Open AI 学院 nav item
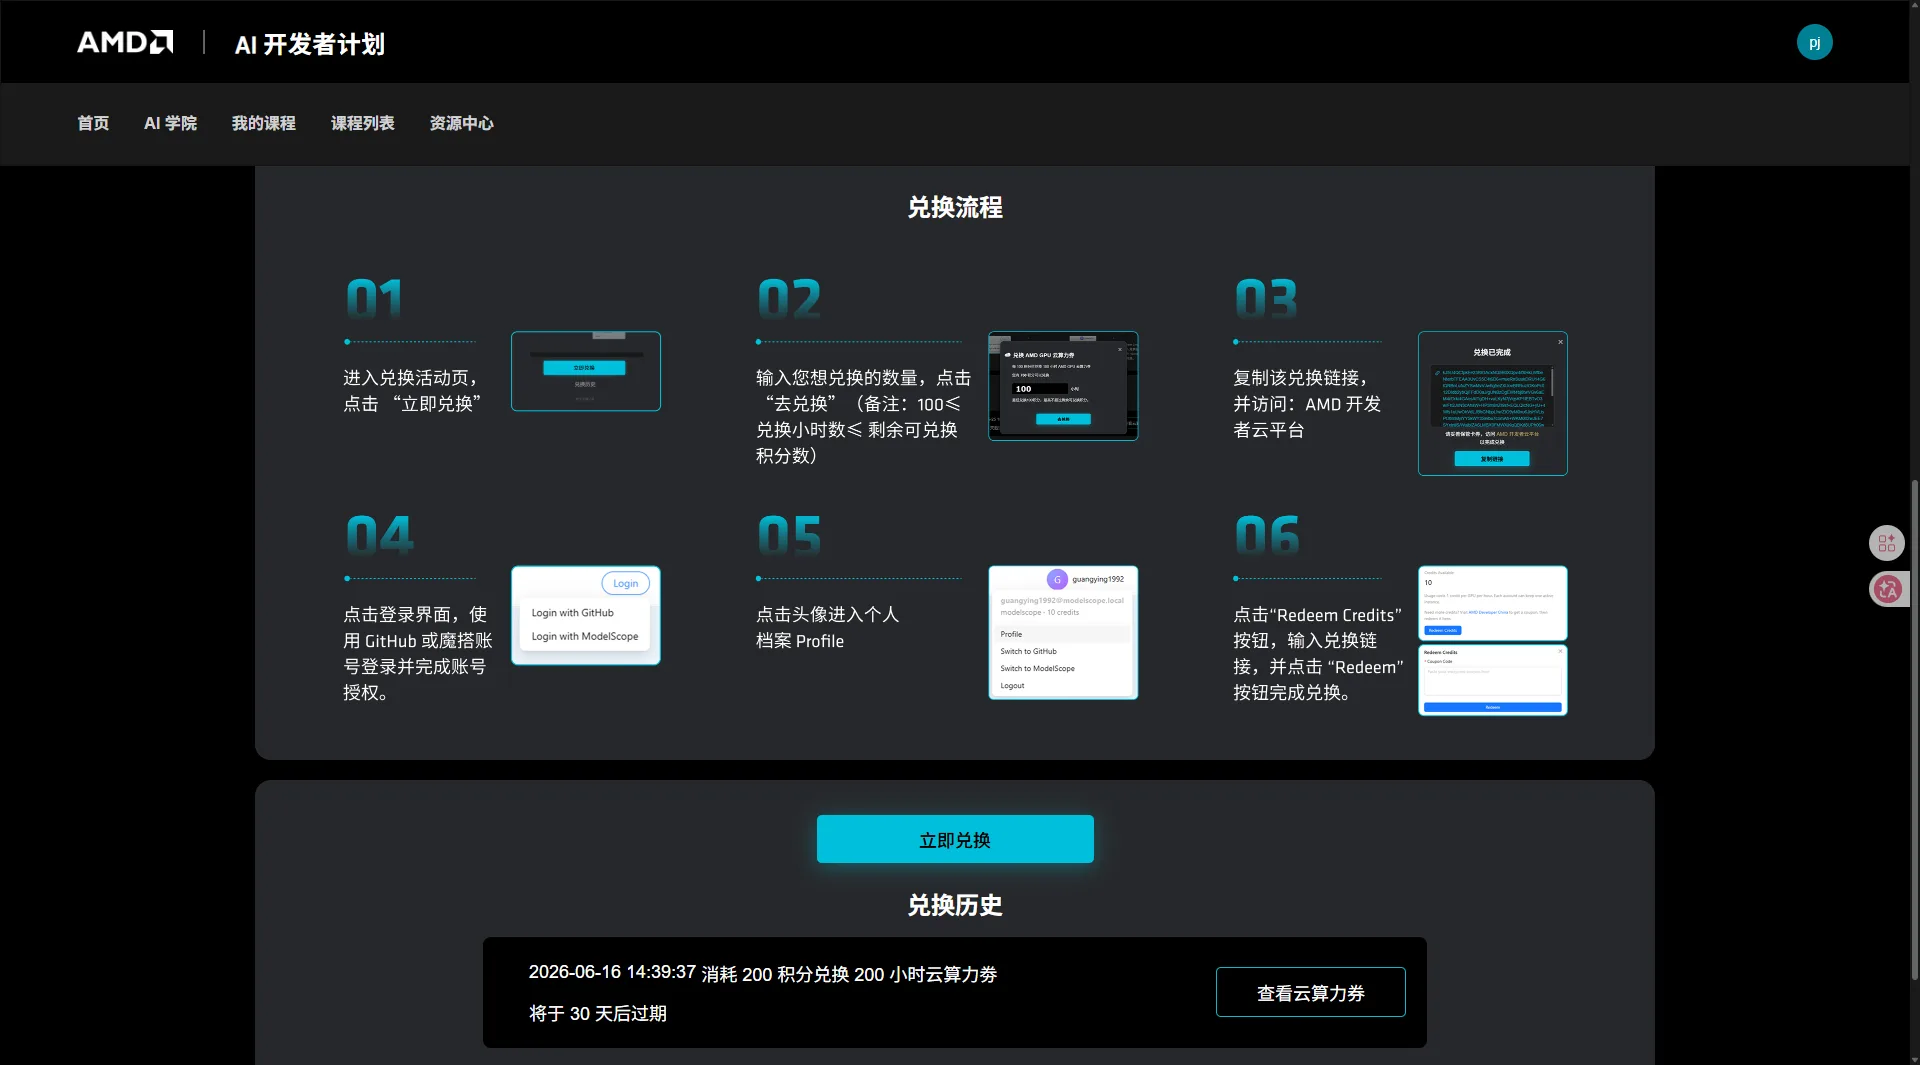The width and height of the screenshot is (1920, 1065). 170,123
